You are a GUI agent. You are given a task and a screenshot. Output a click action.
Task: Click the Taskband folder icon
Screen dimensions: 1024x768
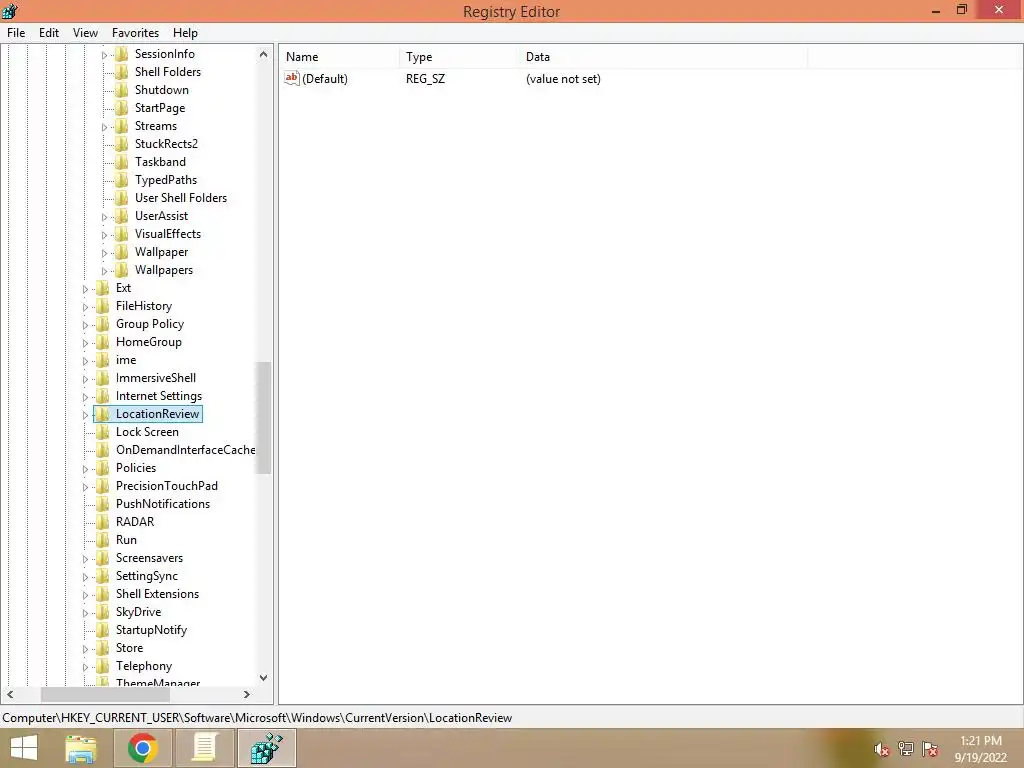(x=121, y=162)
